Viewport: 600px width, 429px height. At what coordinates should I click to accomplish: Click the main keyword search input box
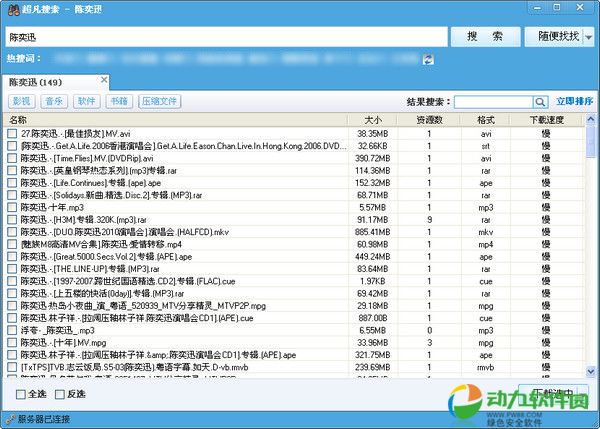[225, 37]
